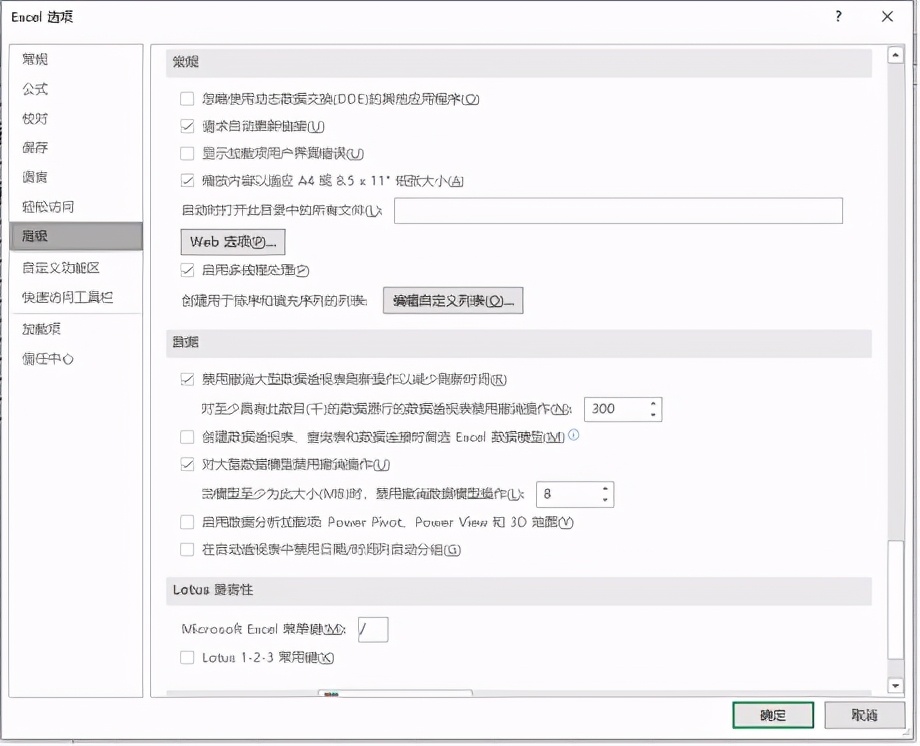
Task: Decrease the data model size 8 spinner down arrow
Action: (x=606, y=500)
